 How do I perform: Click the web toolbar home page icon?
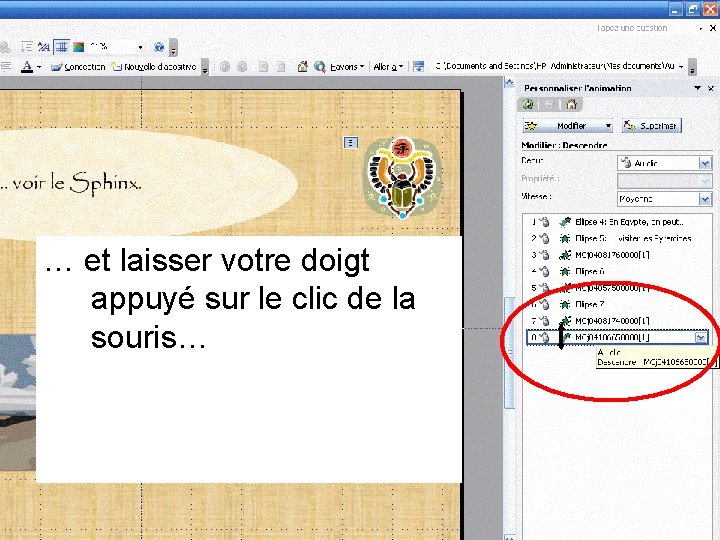coord(302,67)
